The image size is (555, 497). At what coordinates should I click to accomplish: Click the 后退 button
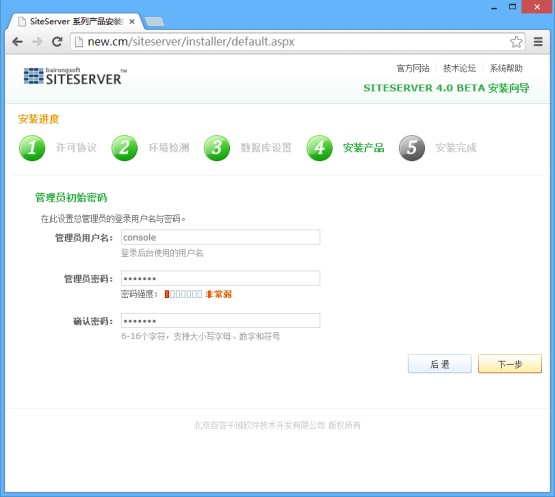440,364
